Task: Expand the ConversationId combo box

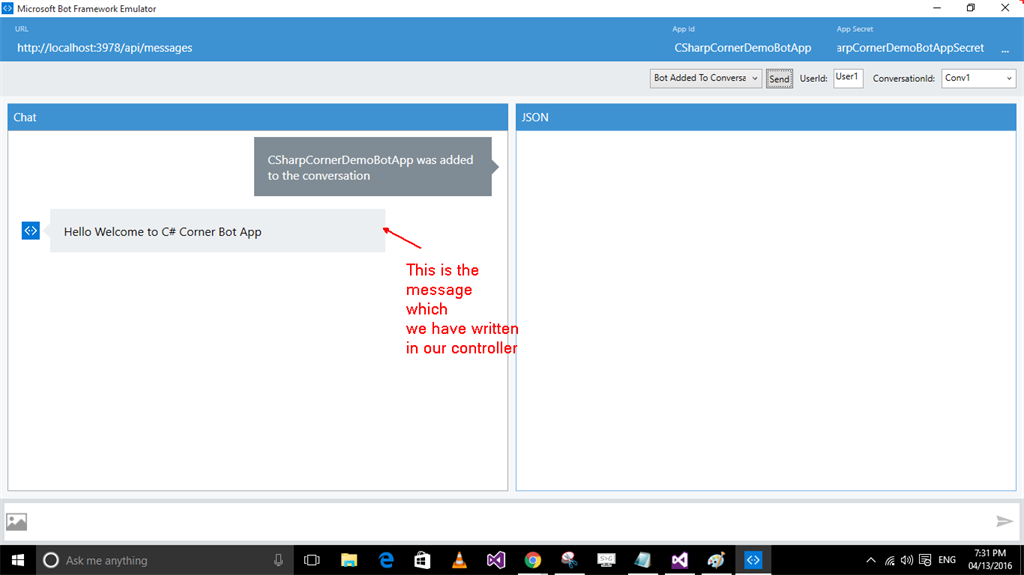Action: click(978, 78)
